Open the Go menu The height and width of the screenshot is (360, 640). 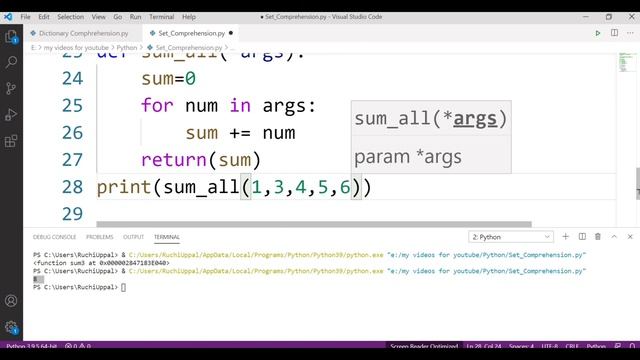pos(118,17)
